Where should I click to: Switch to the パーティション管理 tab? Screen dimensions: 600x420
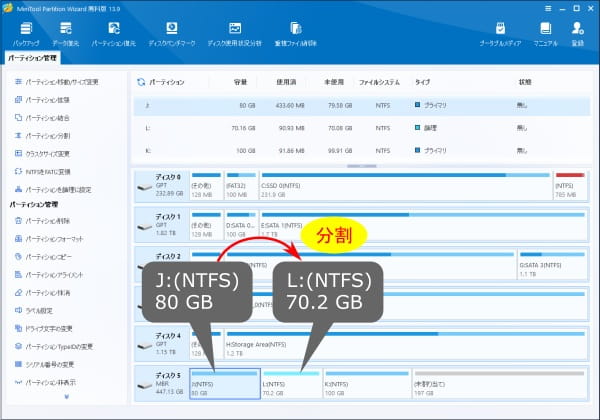coord(33,58)
